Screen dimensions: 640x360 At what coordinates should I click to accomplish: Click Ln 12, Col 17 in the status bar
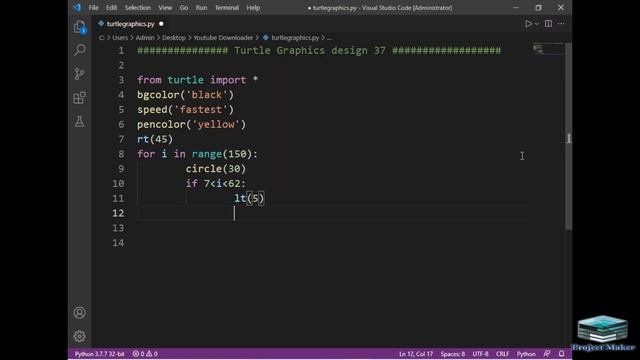tap(416, 354)
